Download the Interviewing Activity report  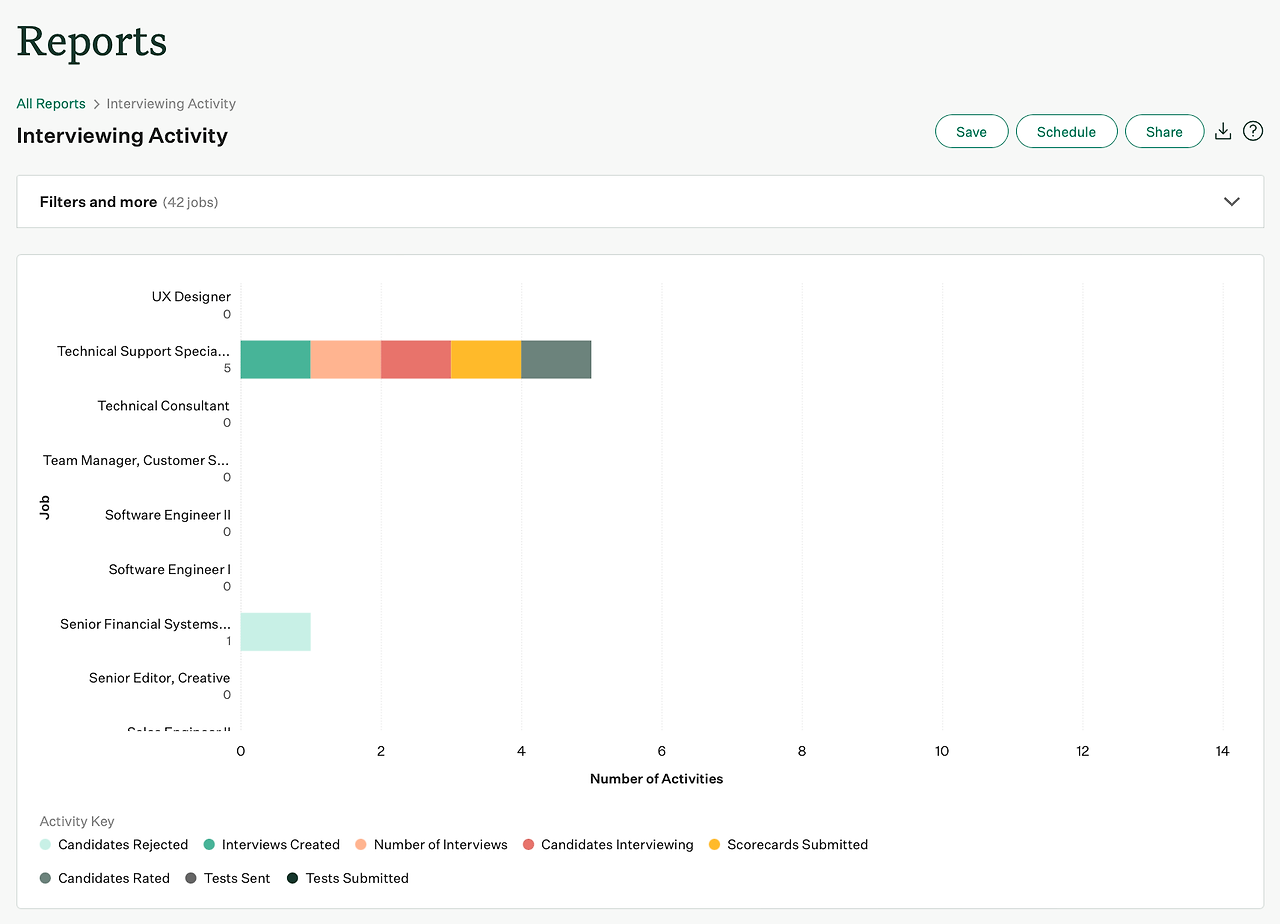1222,130
